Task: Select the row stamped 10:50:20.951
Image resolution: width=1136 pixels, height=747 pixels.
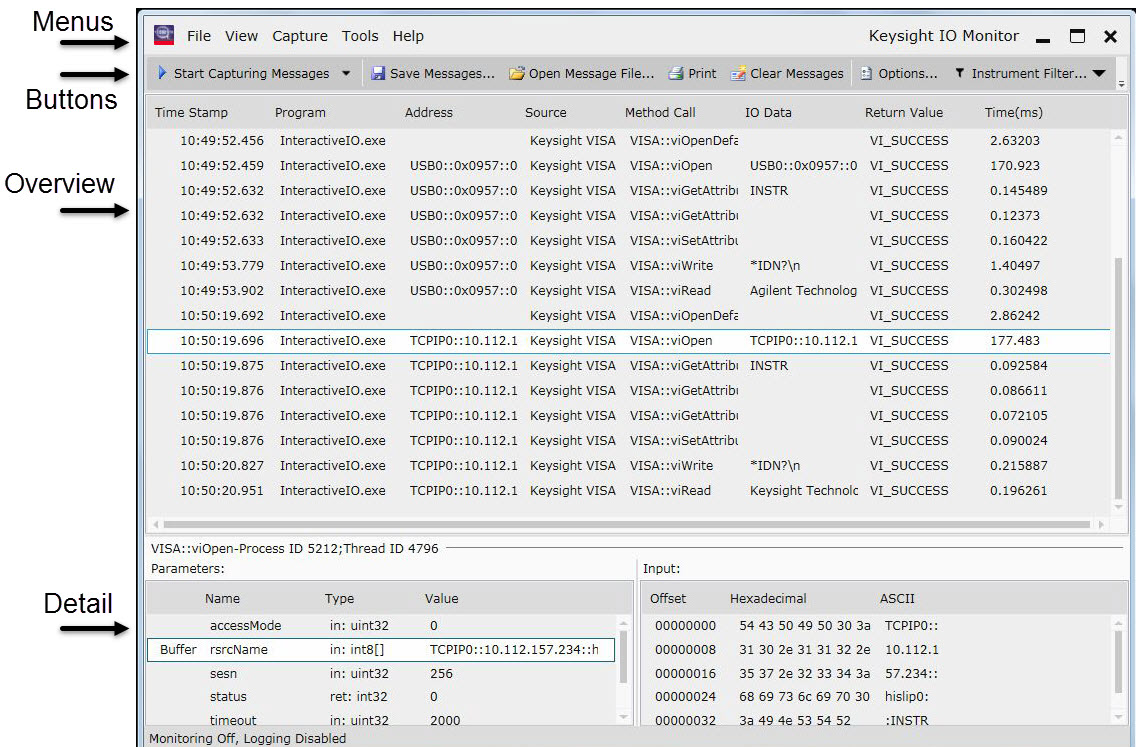Action: click(x=628, y=491)
